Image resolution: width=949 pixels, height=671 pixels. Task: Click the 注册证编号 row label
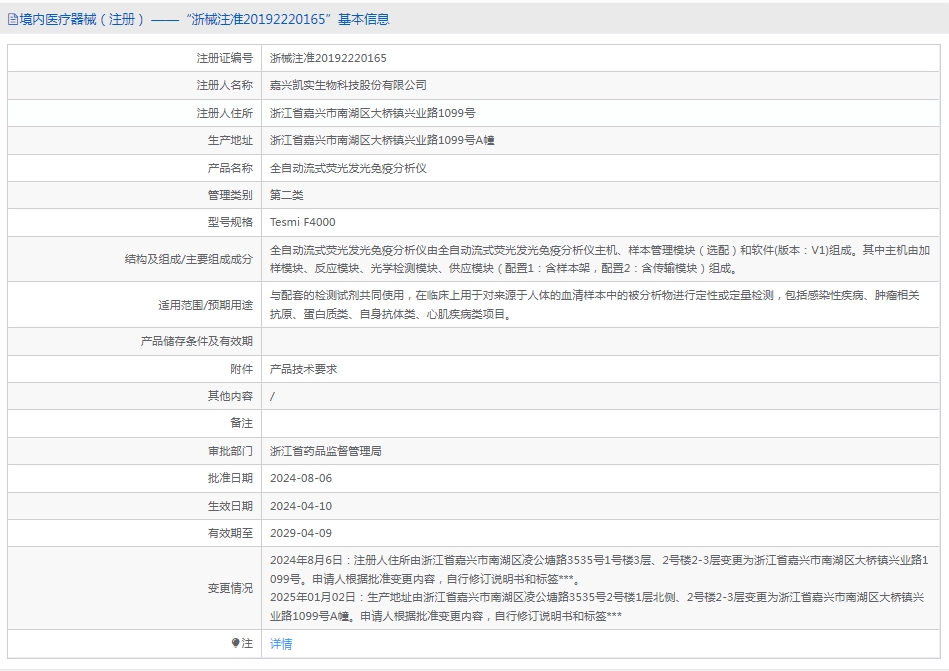click(x=224, y=58)
